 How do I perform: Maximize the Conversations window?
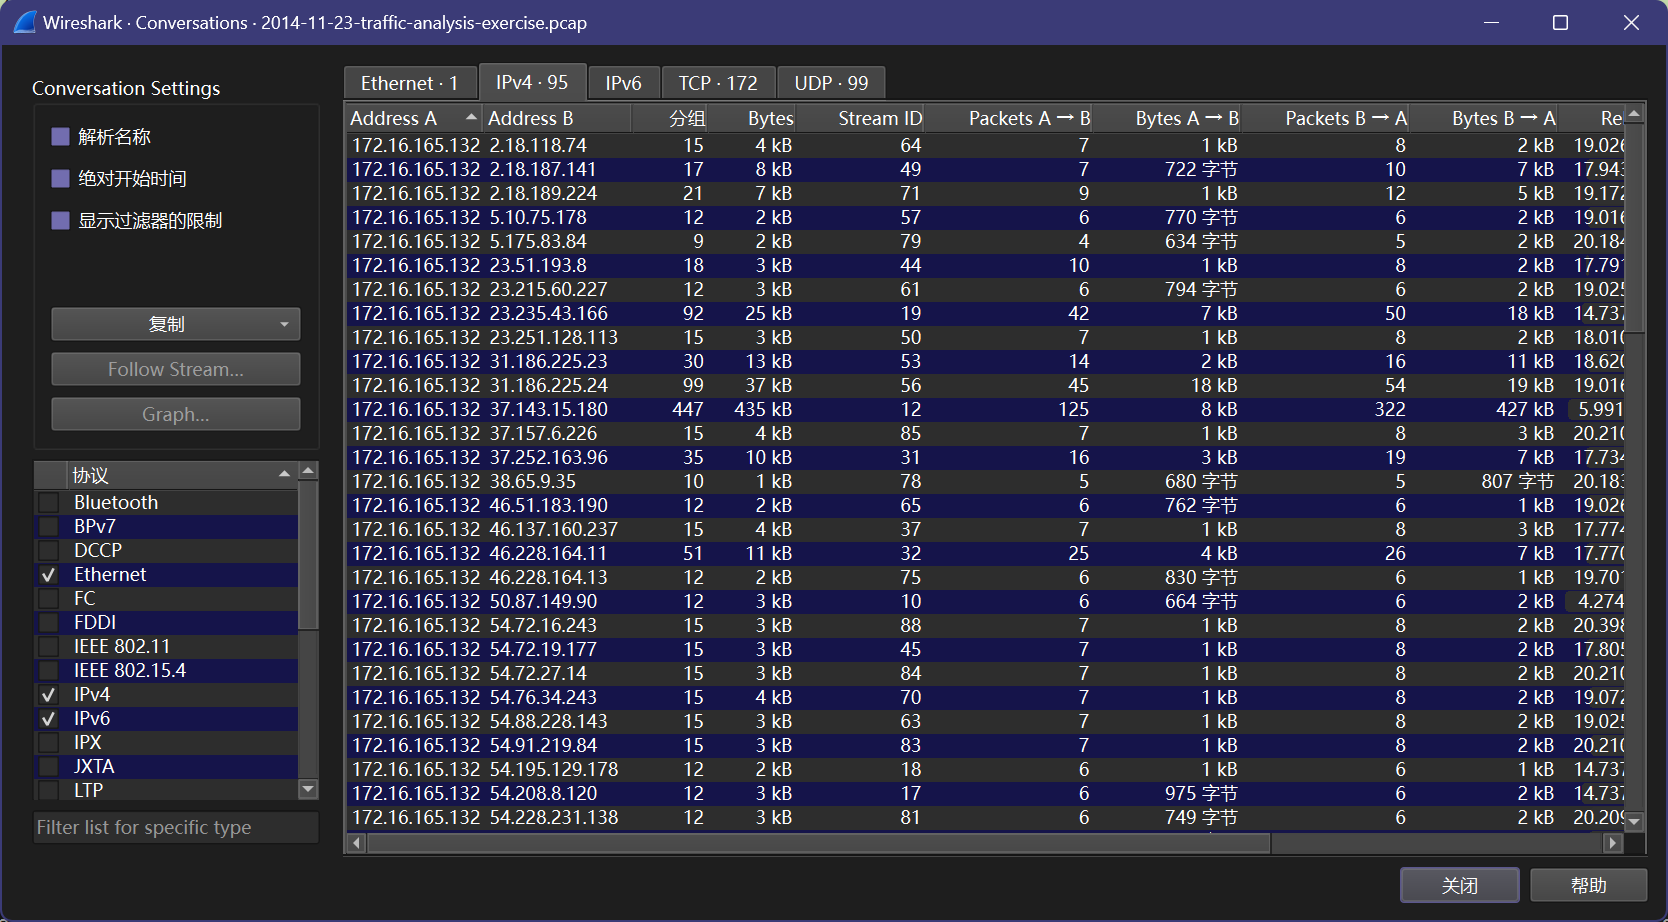pyautogui.click(x=1560, y=22)
